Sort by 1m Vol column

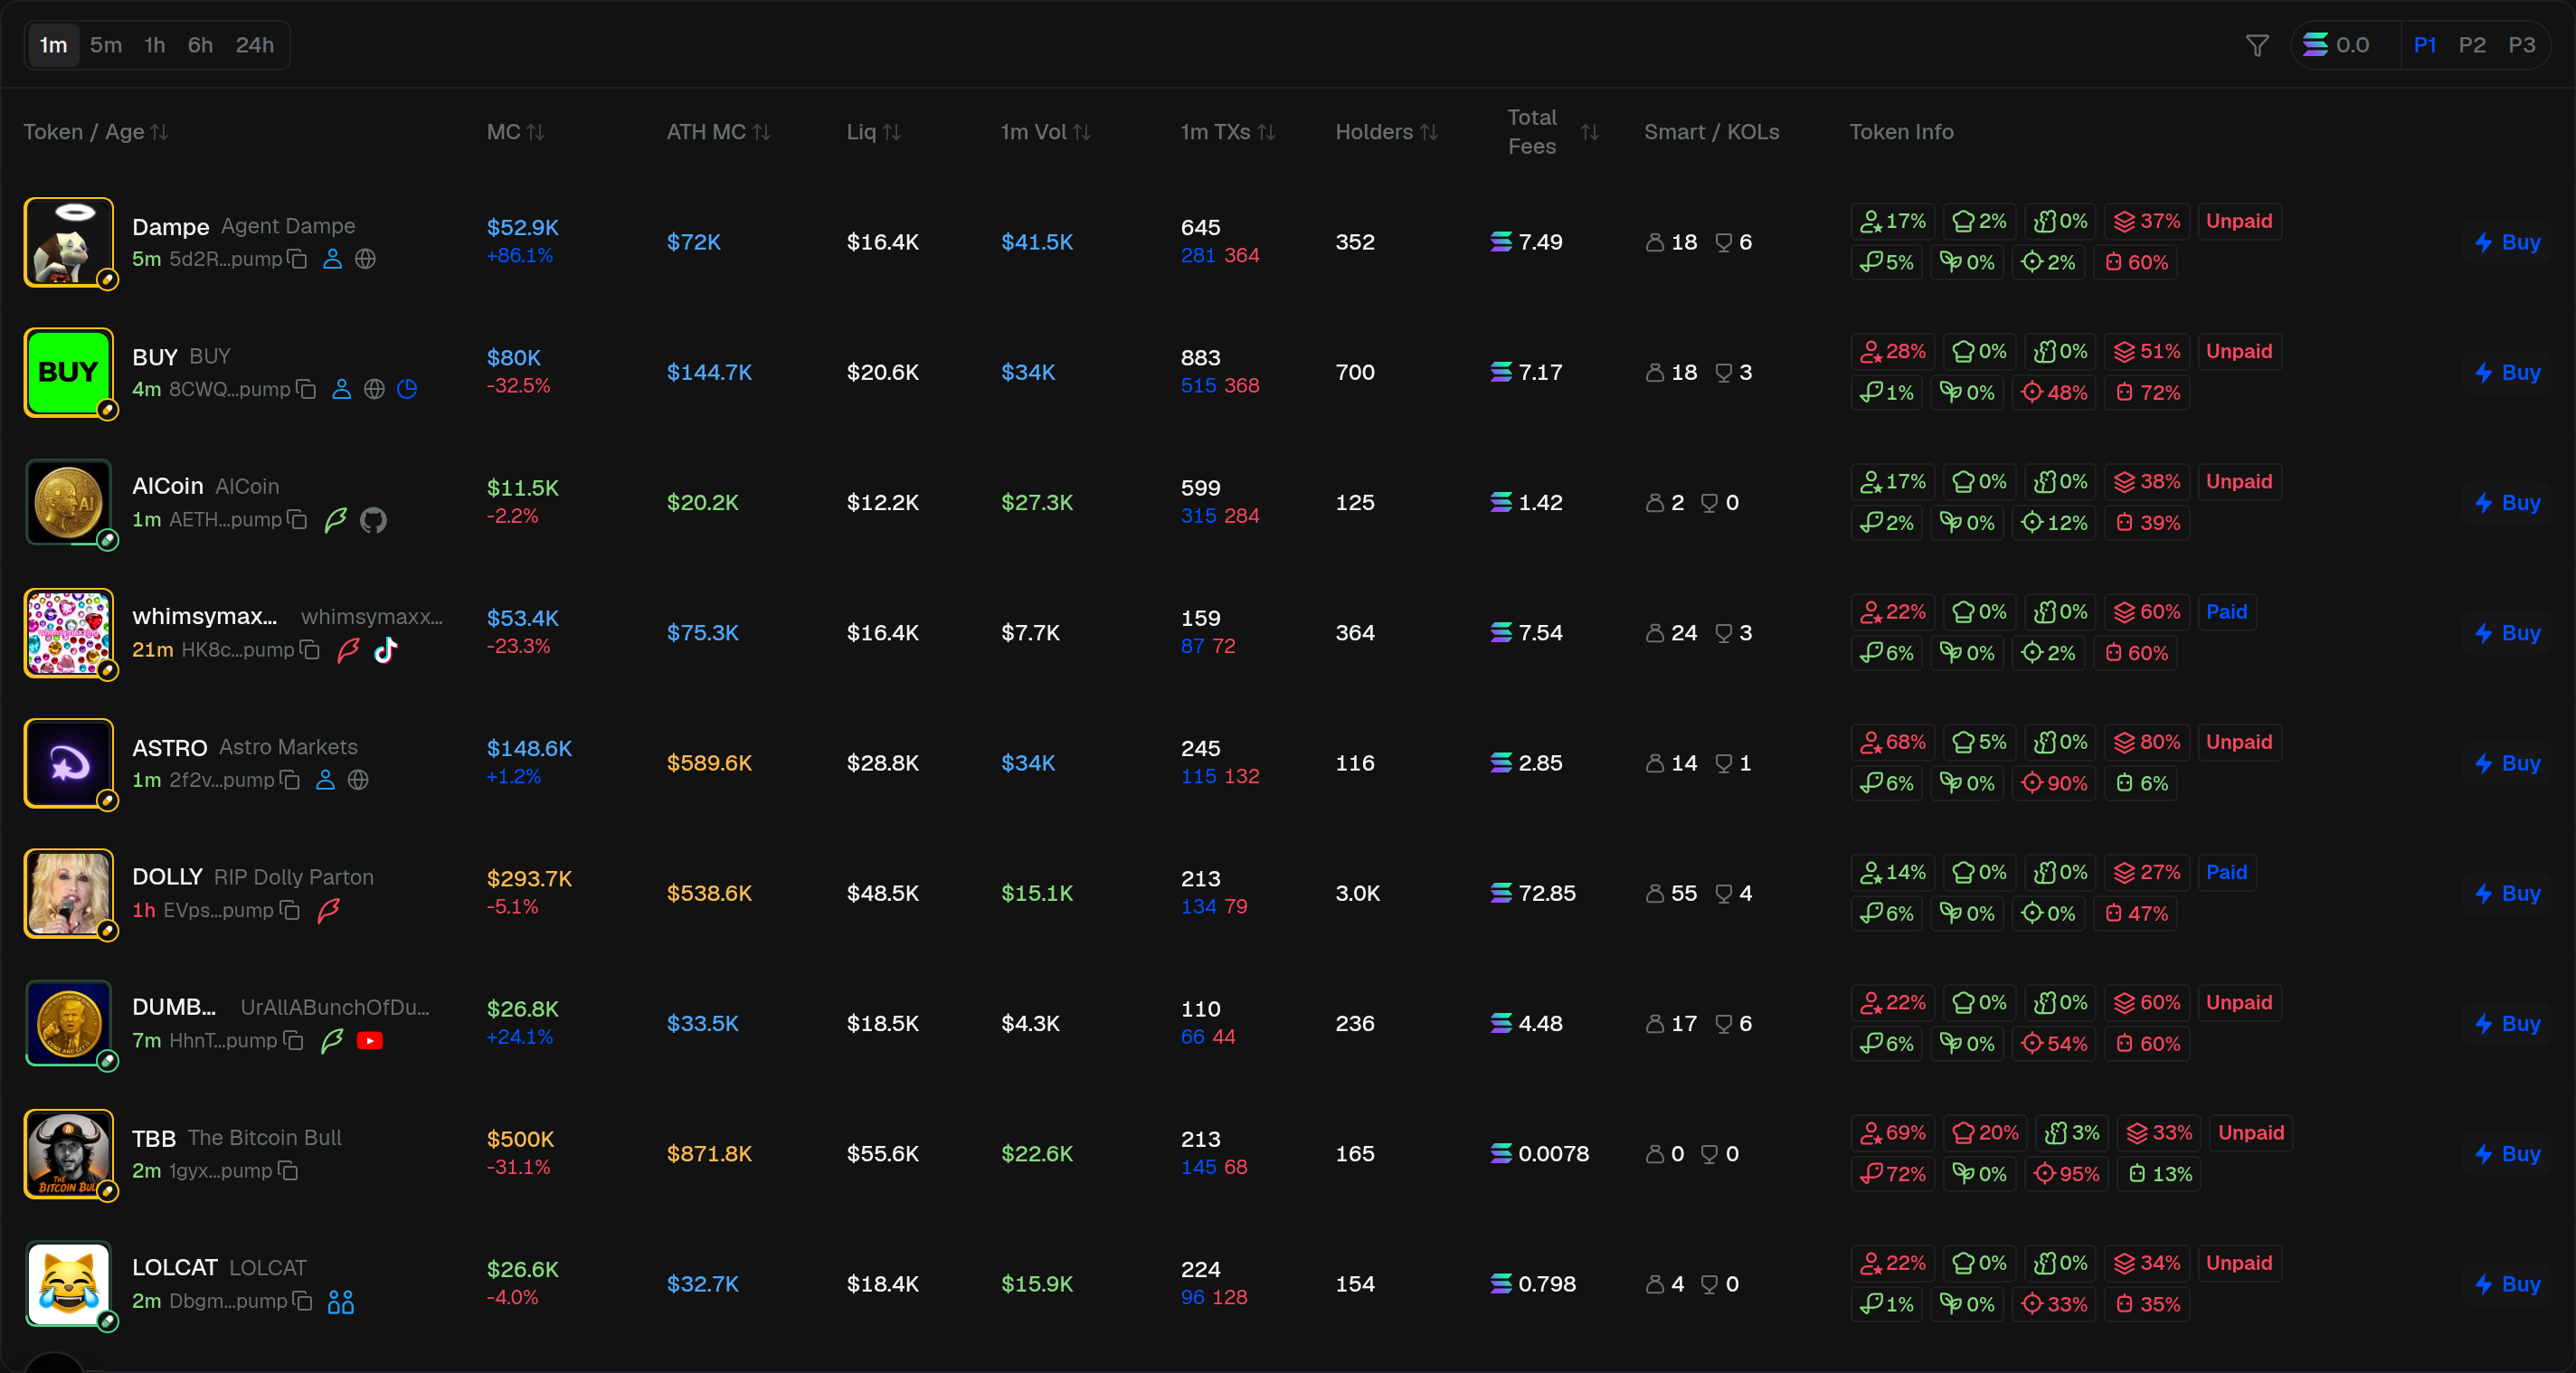tap(1045, 132)
